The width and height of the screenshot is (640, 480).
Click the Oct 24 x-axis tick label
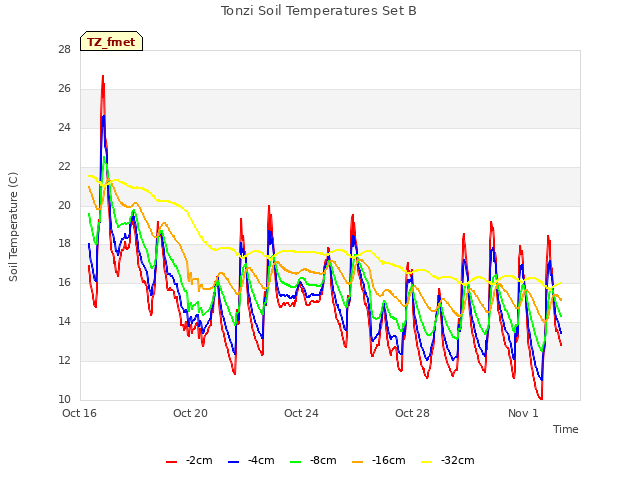301,413
